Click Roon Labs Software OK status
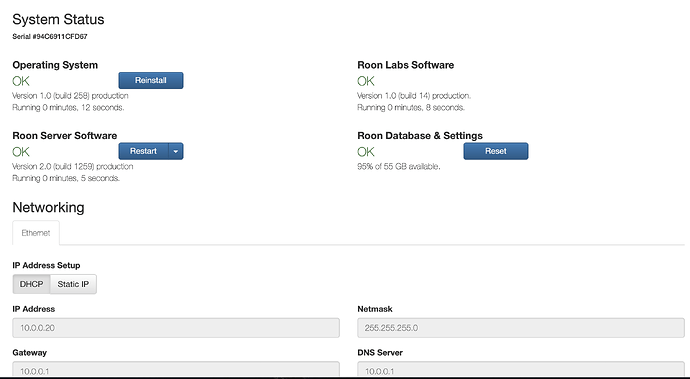The width and height of the screenshot is (690, 379). 366,81
